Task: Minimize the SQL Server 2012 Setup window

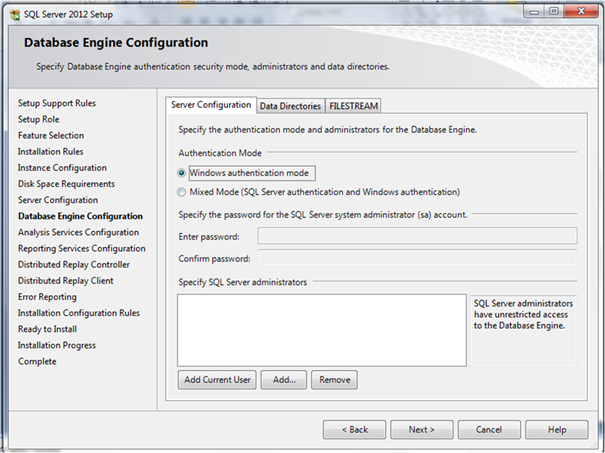Action: (534, 12)
